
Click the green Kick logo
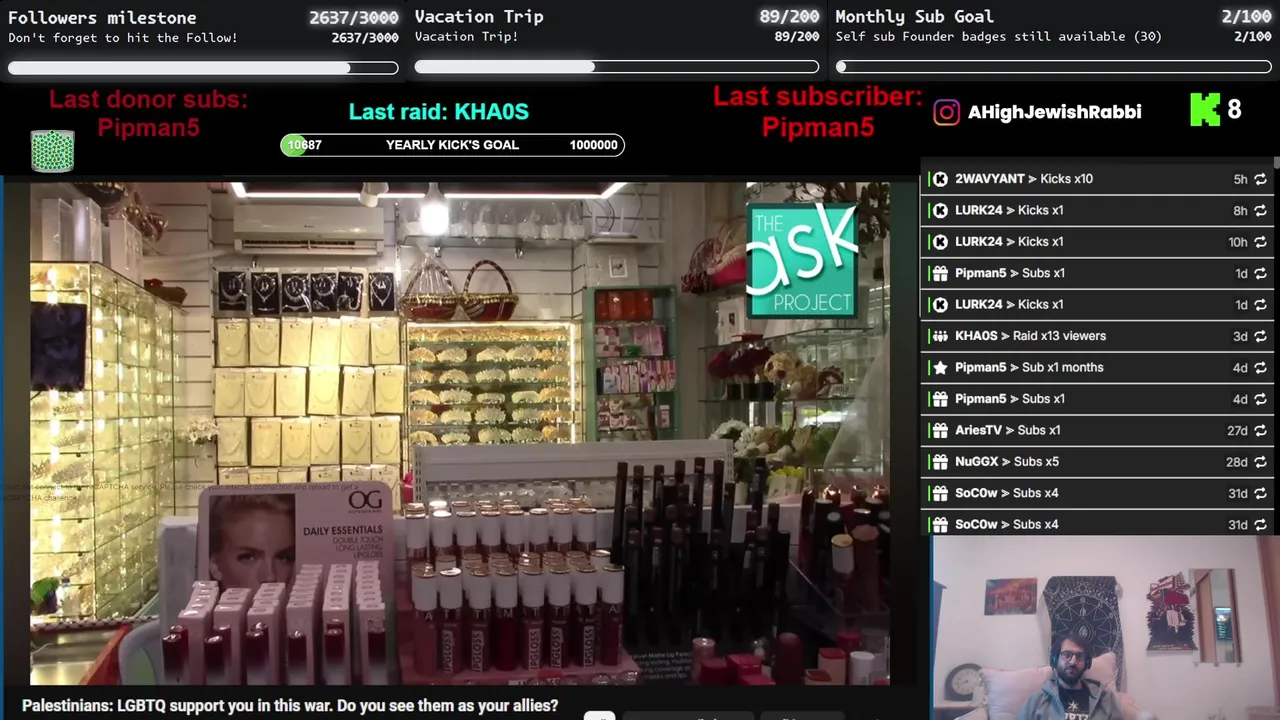point(1205,110)
